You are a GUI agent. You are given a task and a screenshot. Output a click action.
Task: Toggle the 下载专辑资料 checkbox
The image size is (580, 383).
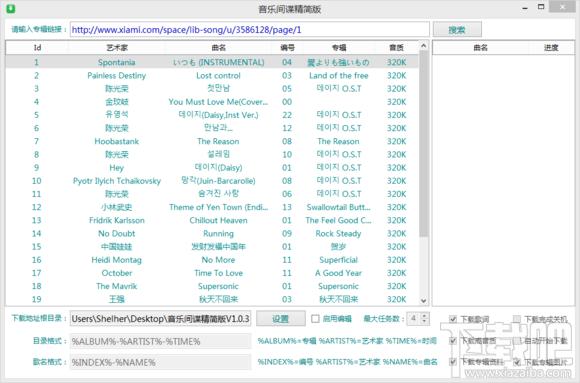pos(453,362)
